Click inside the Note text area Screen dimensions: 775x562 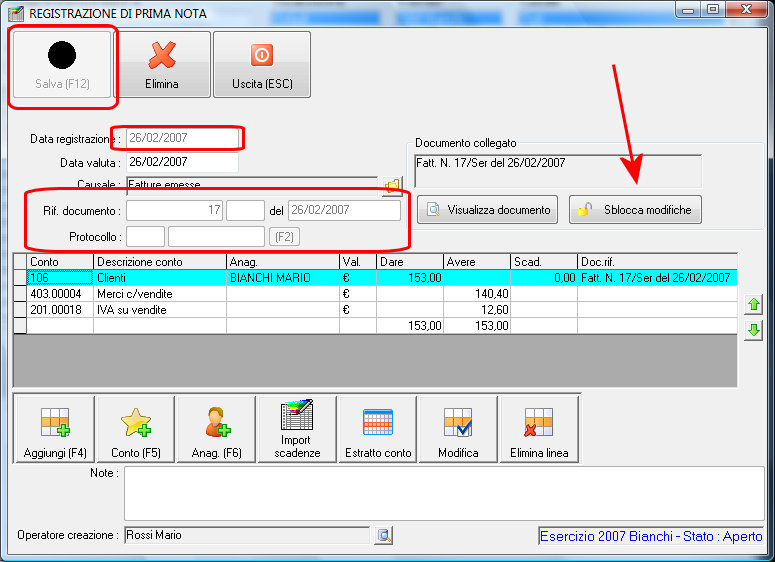(x=444, y=493)
